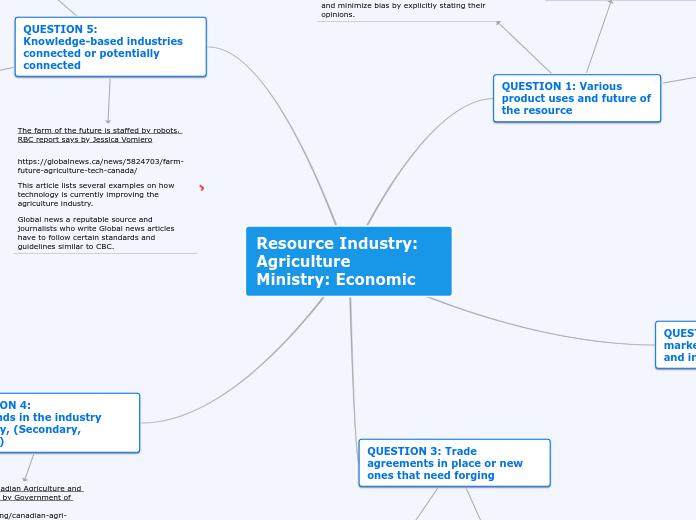Open the Canadian Agriculture link under Question 4
Viewport: 696px width, 520px height.
(x=41, y=493)
